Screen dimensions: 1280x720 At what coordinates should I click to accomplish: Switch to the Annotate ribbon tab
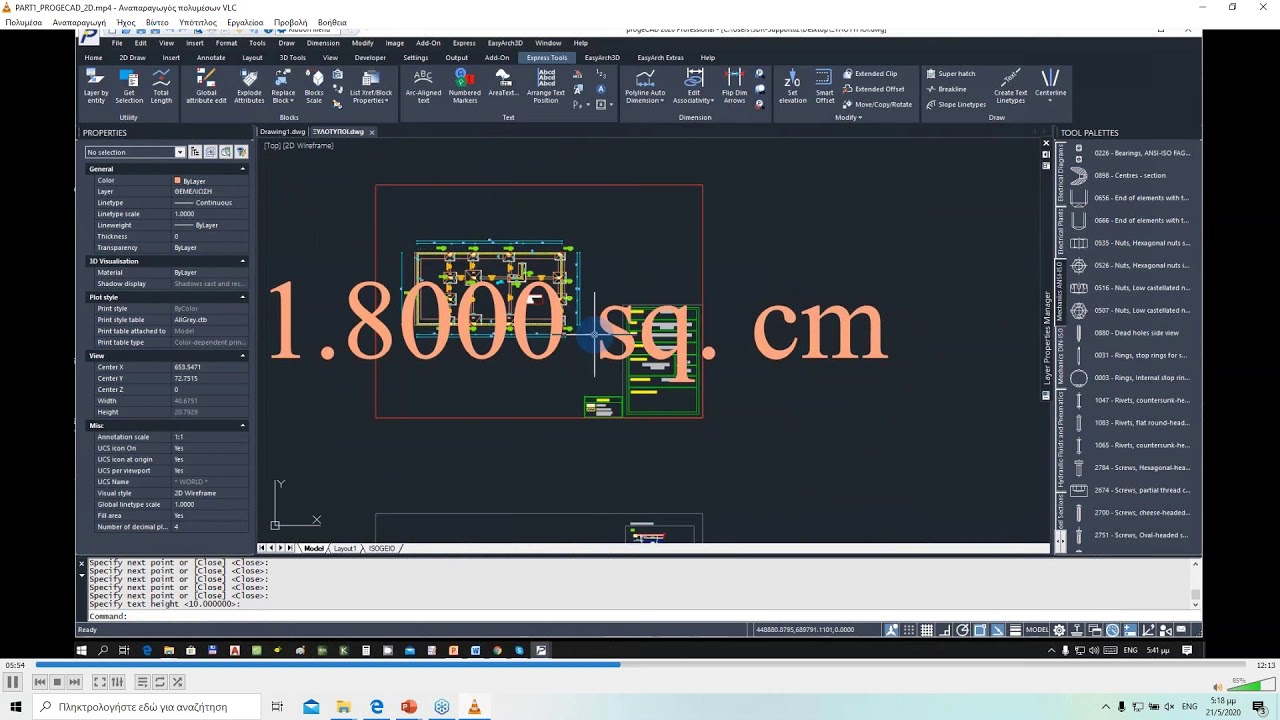pyautogui.click(x=211, y=58)
